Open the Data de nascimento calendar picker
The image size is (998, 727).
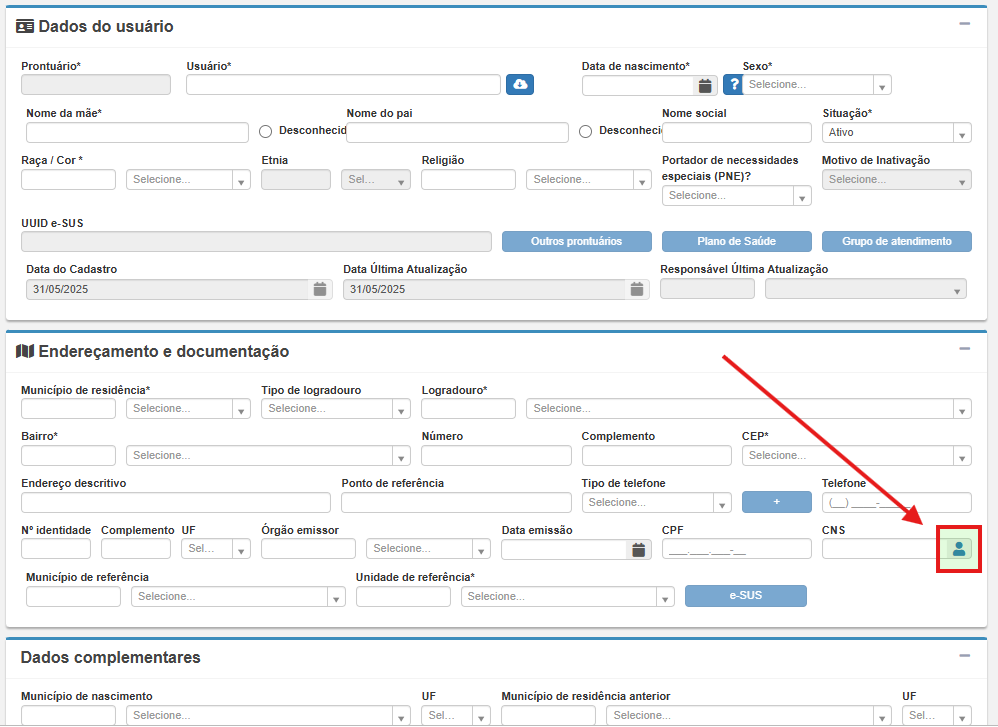pos(705,85)
